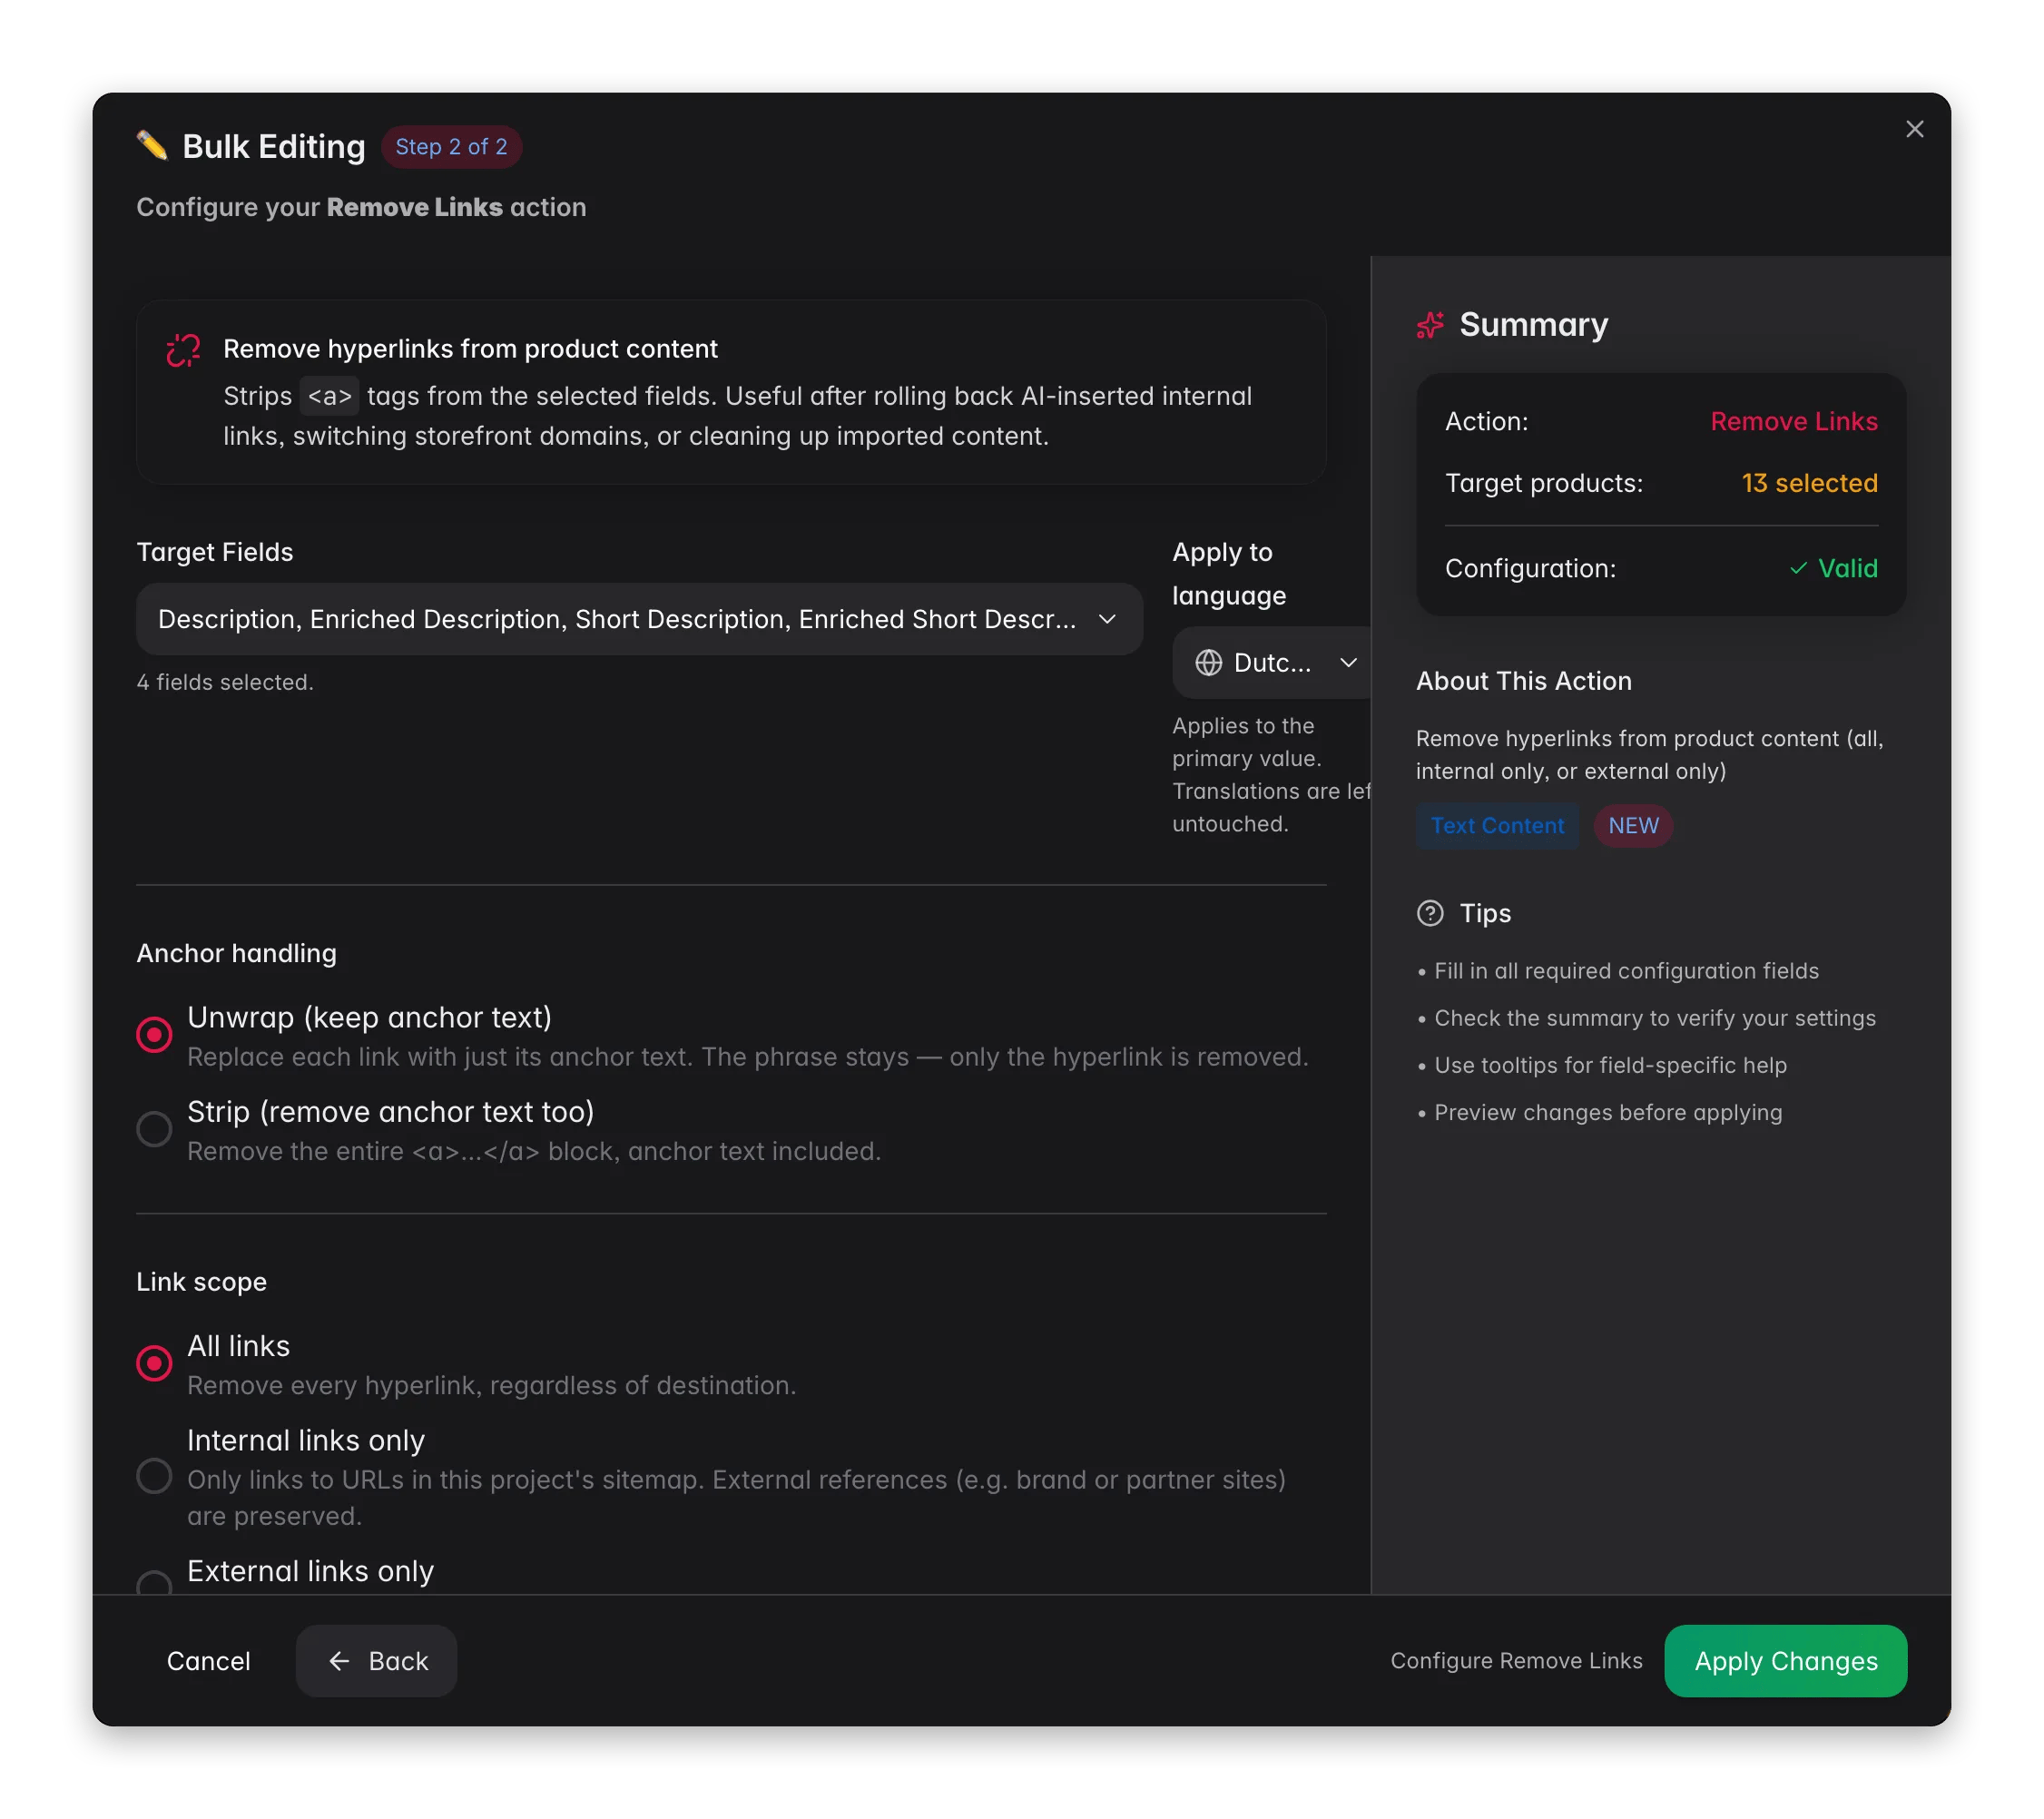Expand Target Fields using its chevron arrow
The width and height of the screenshot is (2044, 1819).
(1107, 619)
